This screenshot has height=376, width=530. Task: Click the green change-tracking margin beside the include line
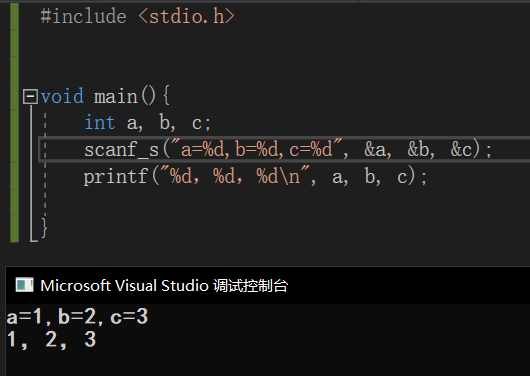pos(15,17)
